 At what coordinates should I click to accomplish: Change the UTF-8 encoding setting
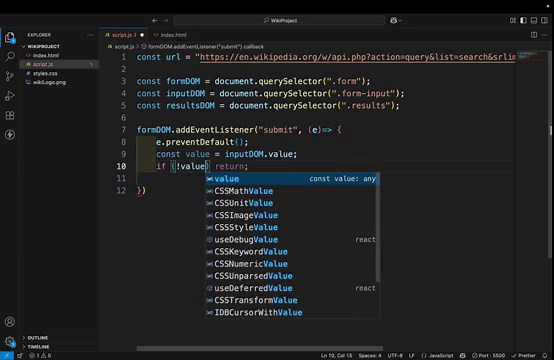pyautogui.click(x=395, y=355)
